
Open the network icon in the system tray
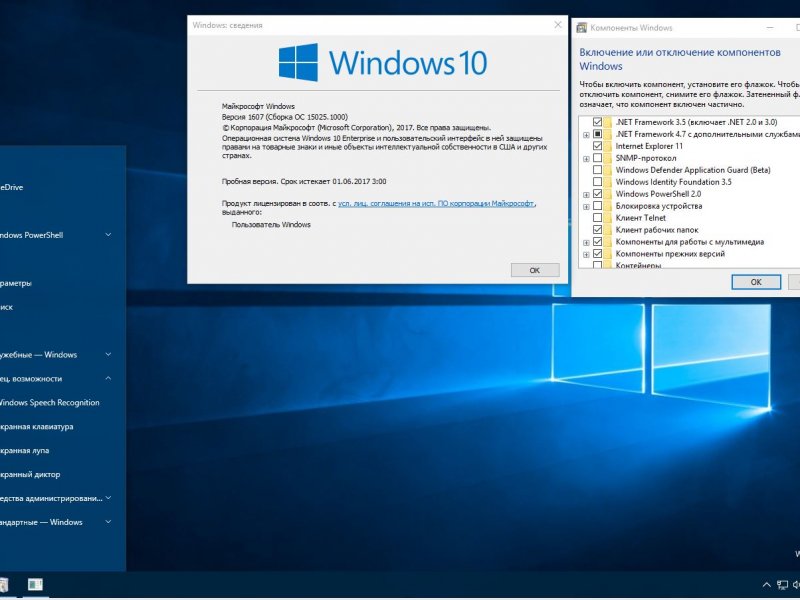click(x=782, y=585)
